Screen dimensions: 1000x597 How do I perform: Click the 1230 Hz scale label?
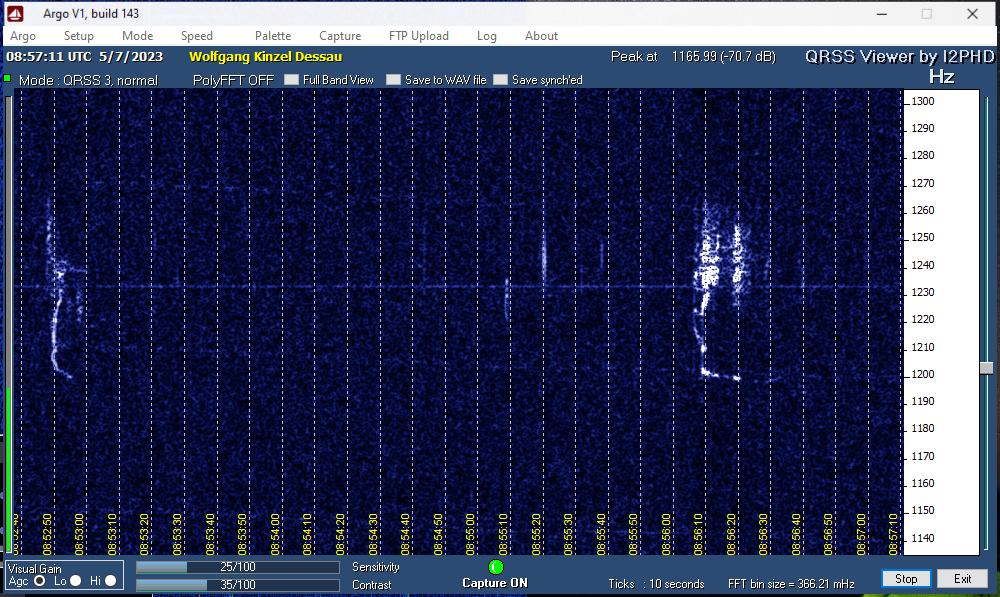[x=923, y=292]
